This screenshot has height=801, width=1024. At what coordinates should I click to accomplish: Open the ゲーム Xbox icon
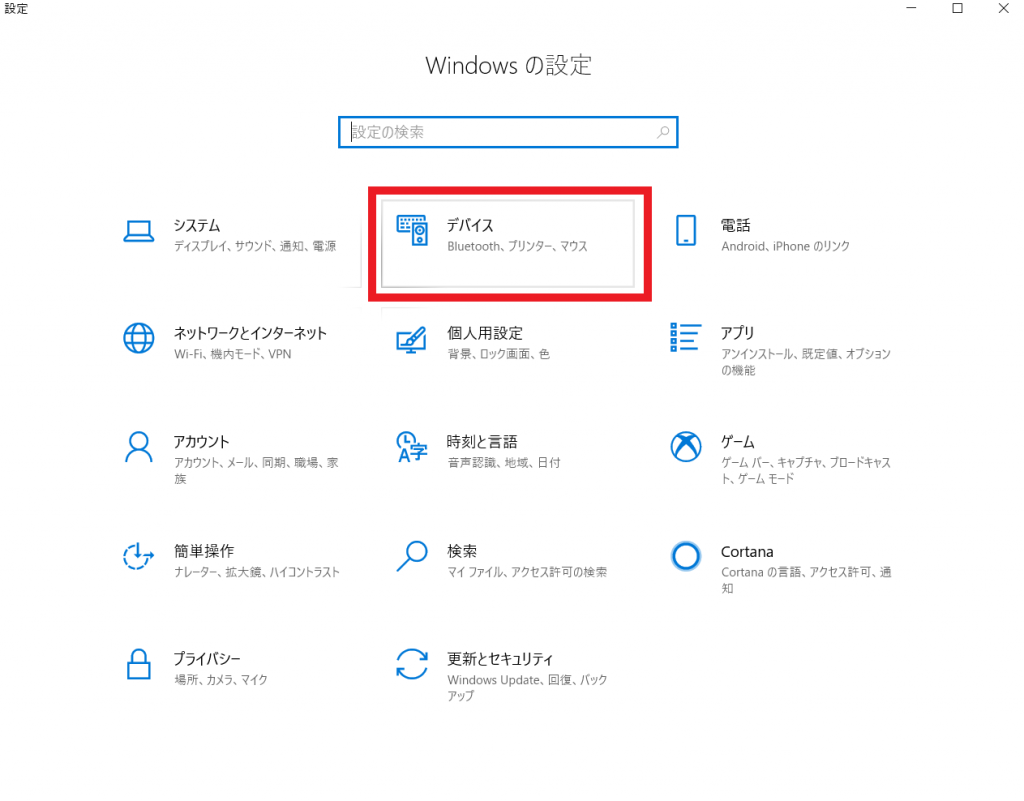[686, 447]
